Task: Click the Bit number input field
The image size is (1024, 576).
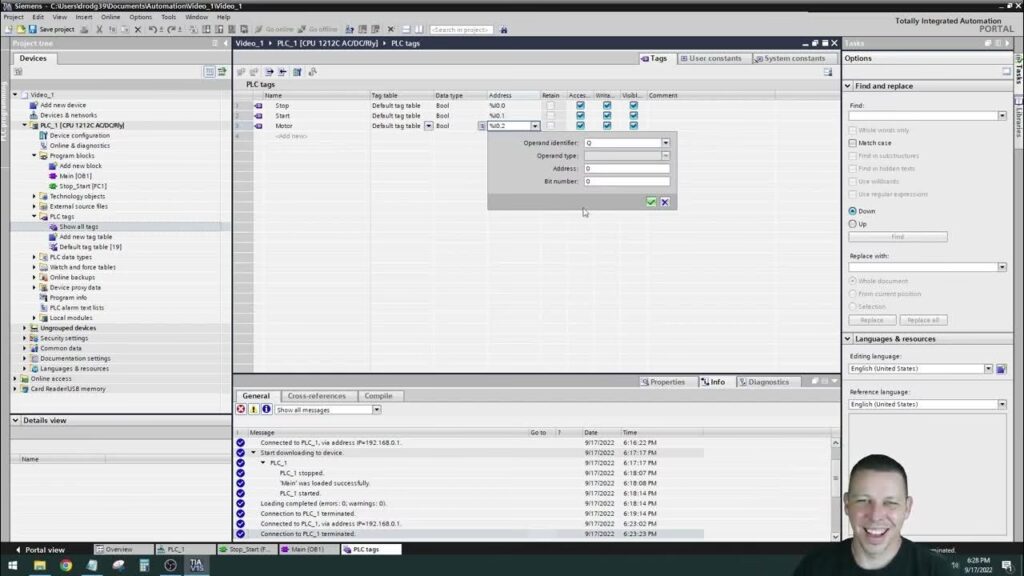Action: point(626,182)
